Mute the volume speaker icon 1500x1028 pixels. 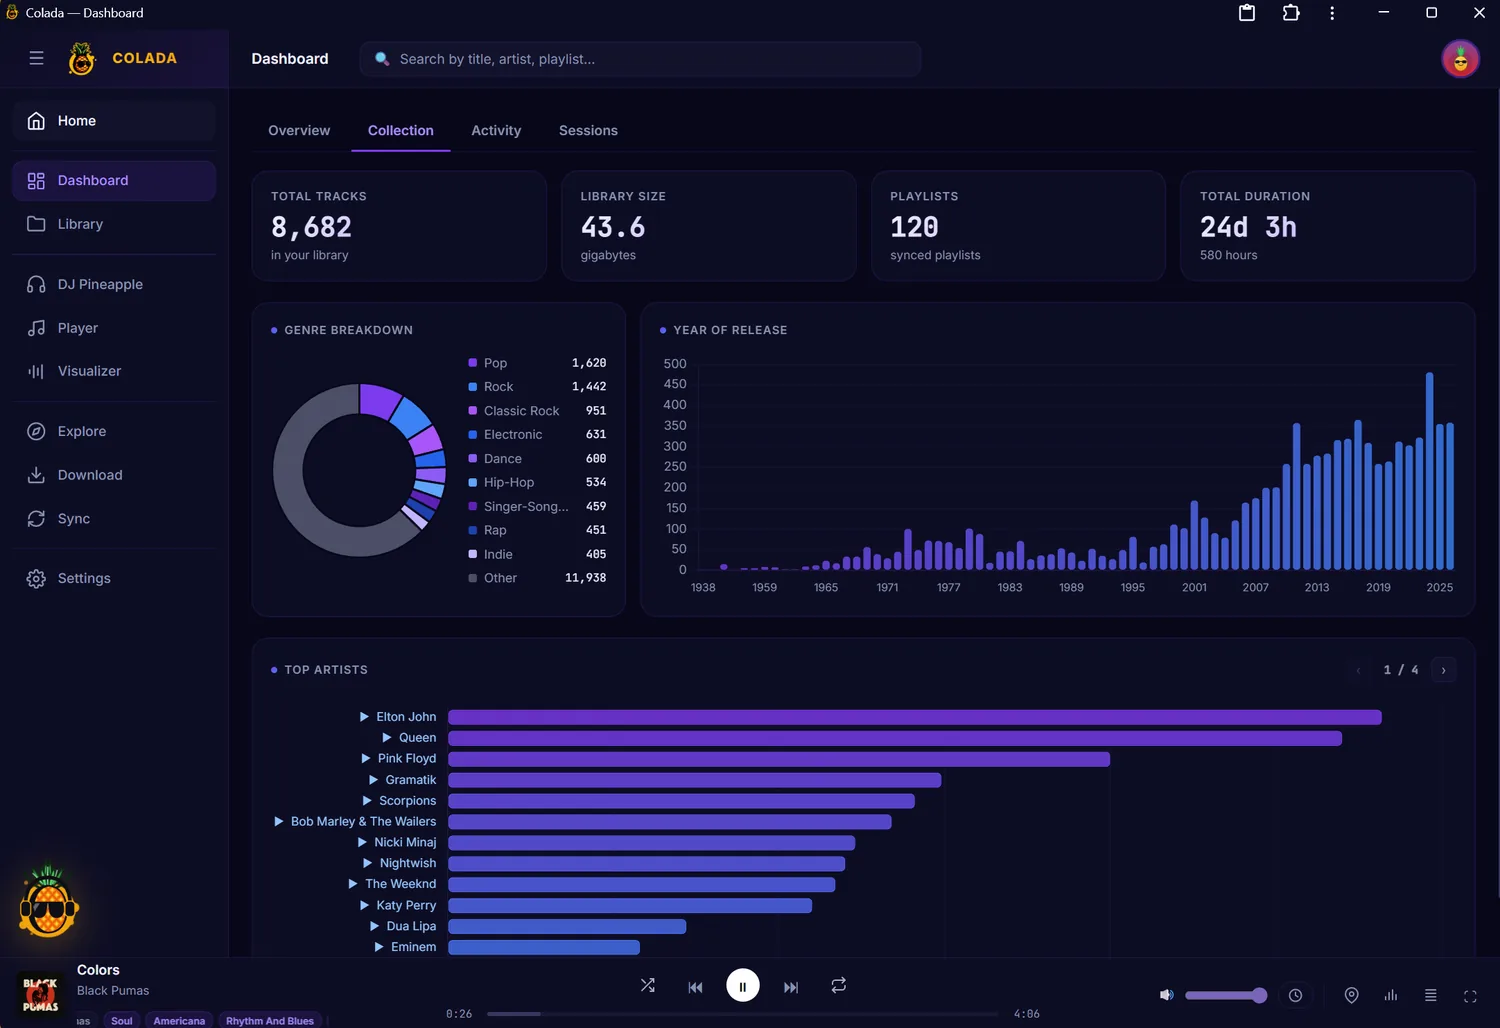tap(1166, 995)
